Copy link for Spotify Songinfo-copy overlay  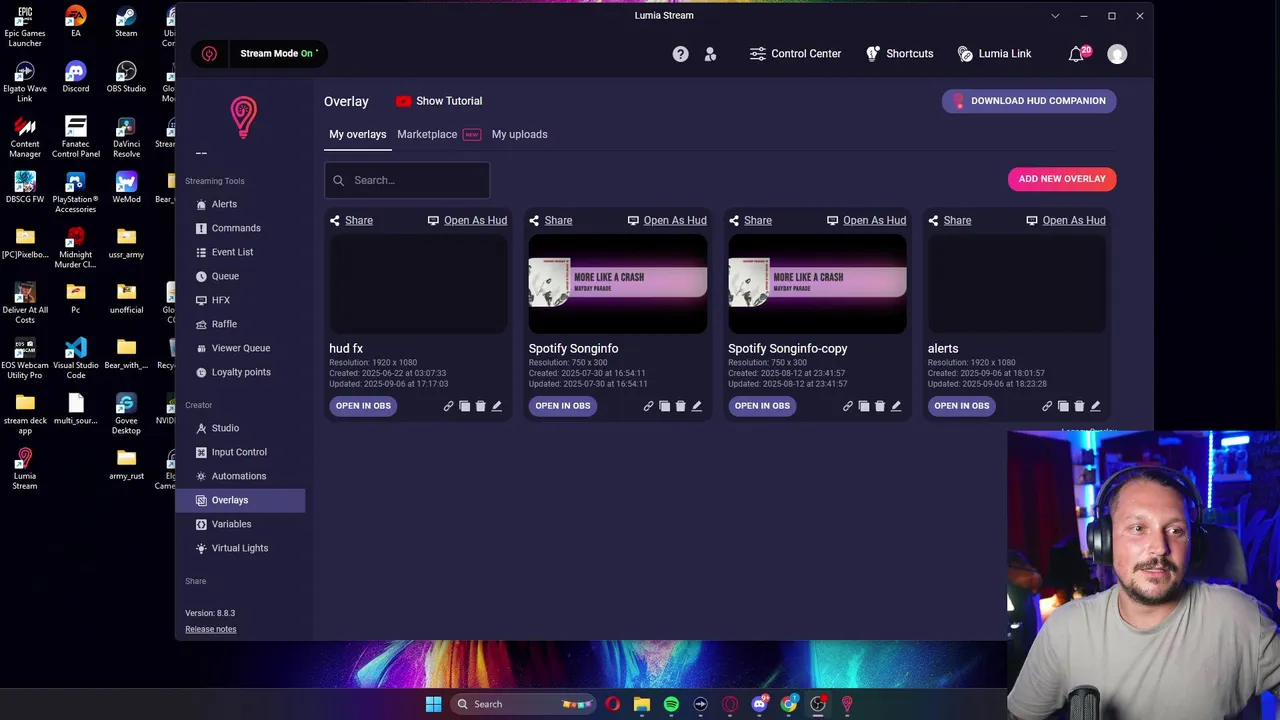tap(848, 406)
